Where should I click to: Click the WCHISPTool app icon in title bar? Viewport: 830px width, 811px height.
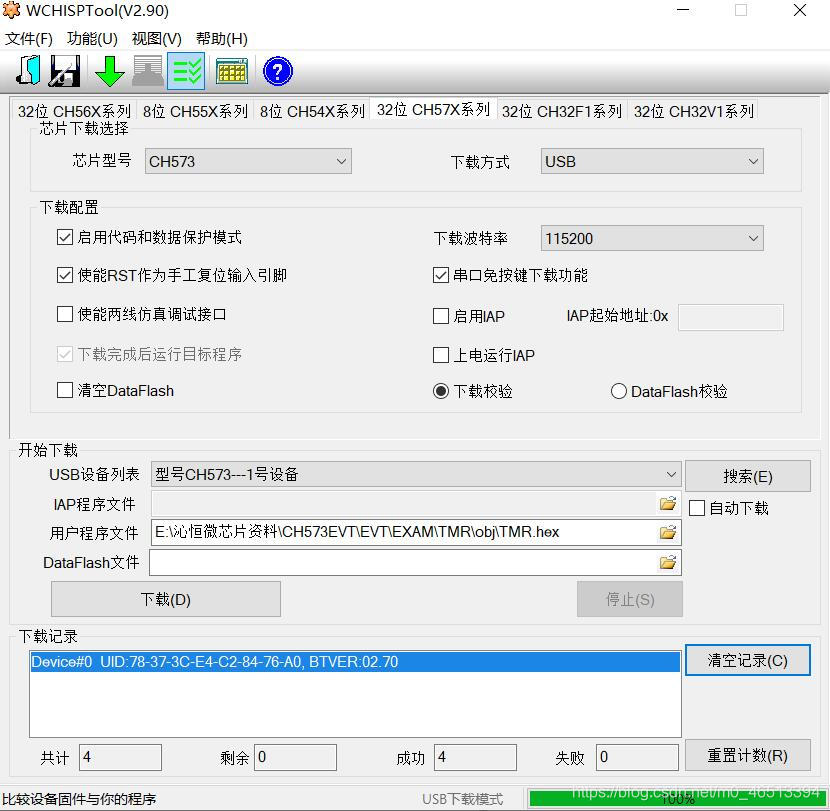[x=12, y=10]
